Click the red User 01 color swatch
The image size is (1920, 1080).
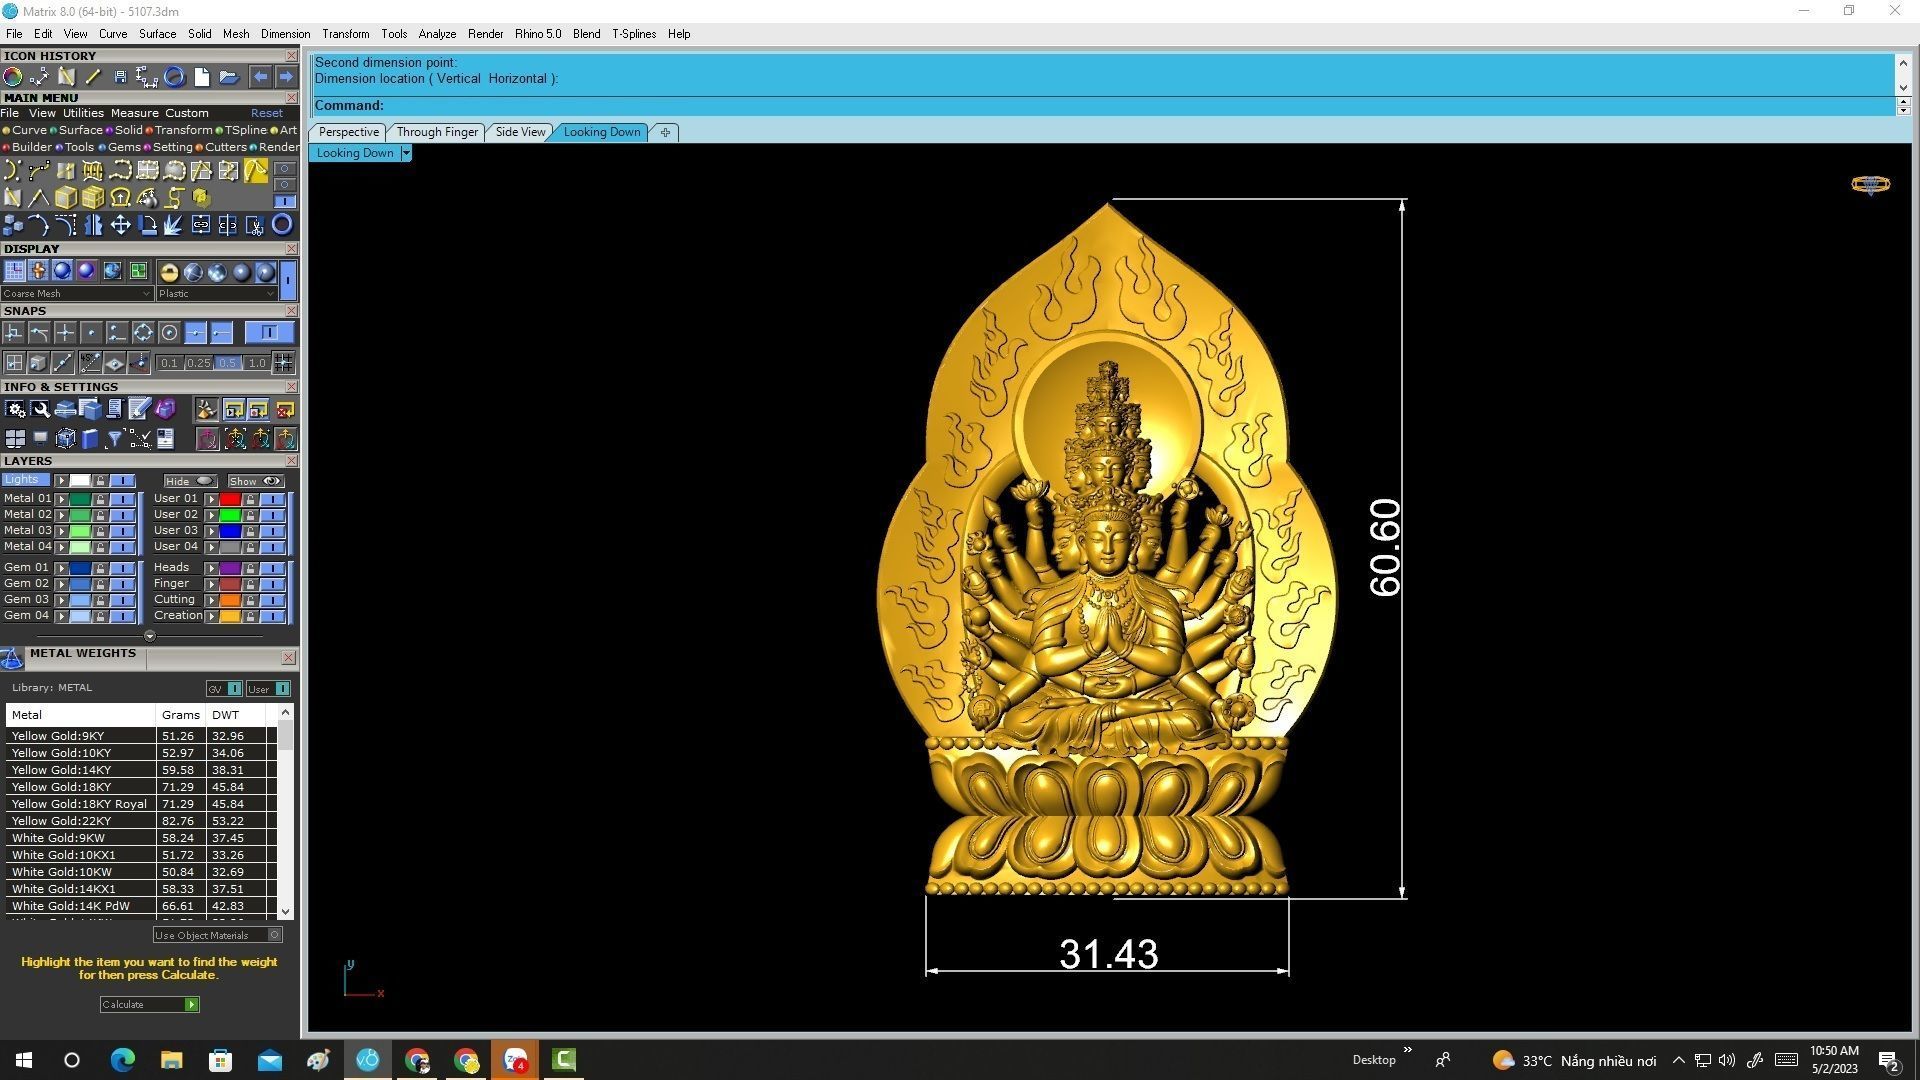pos(230,499)
